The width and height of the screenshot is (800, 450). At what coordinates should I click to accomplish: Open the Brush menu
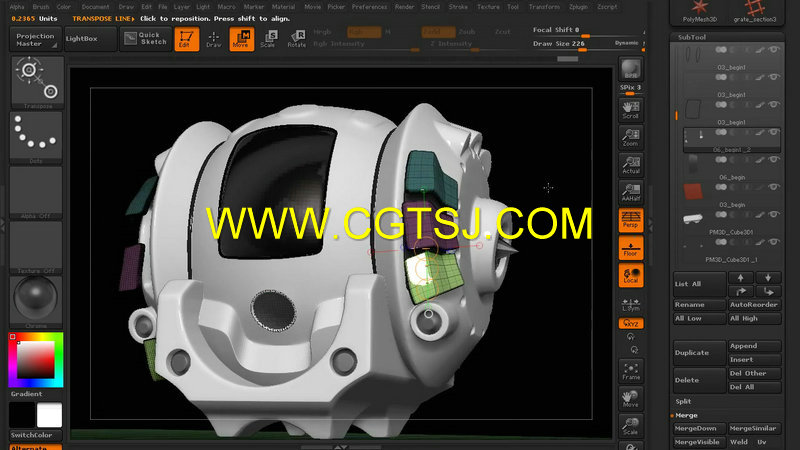[41, 7]
